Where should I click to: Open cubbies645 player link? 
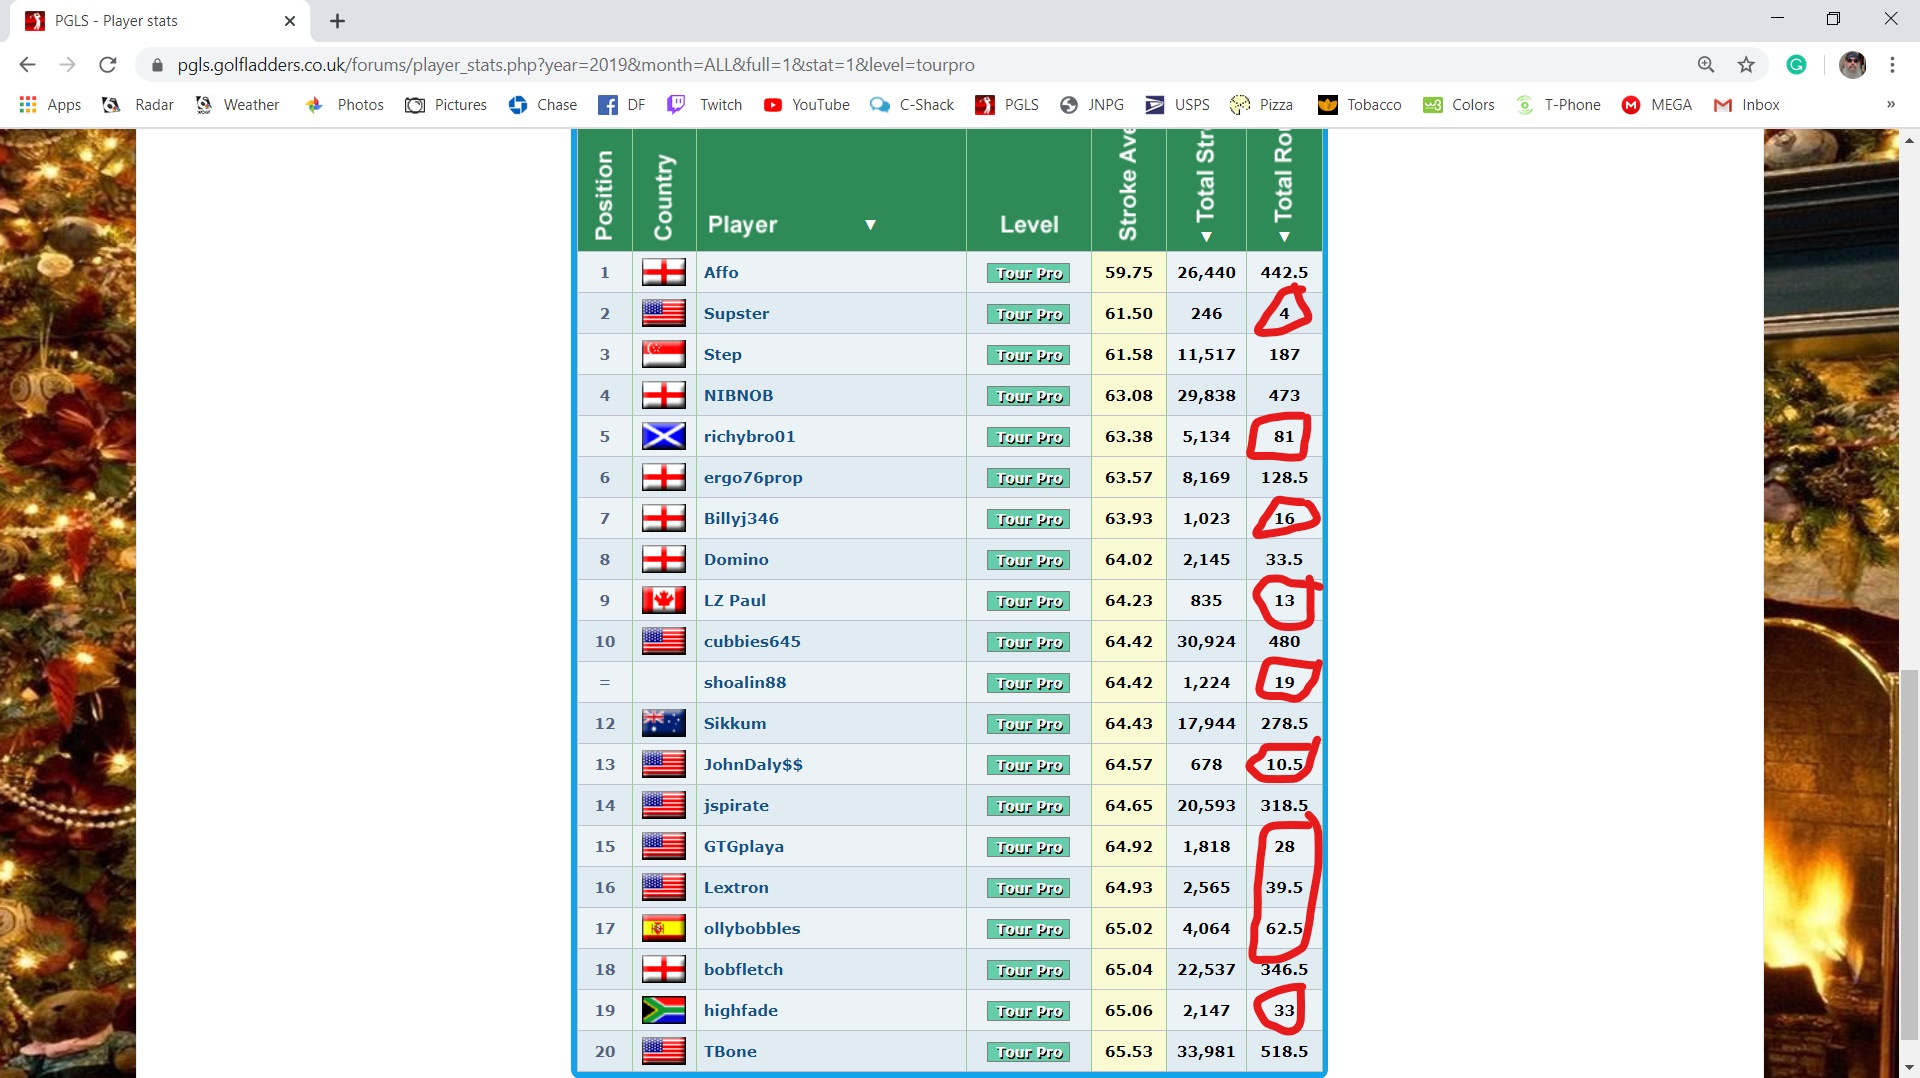(x=752, y=642)
